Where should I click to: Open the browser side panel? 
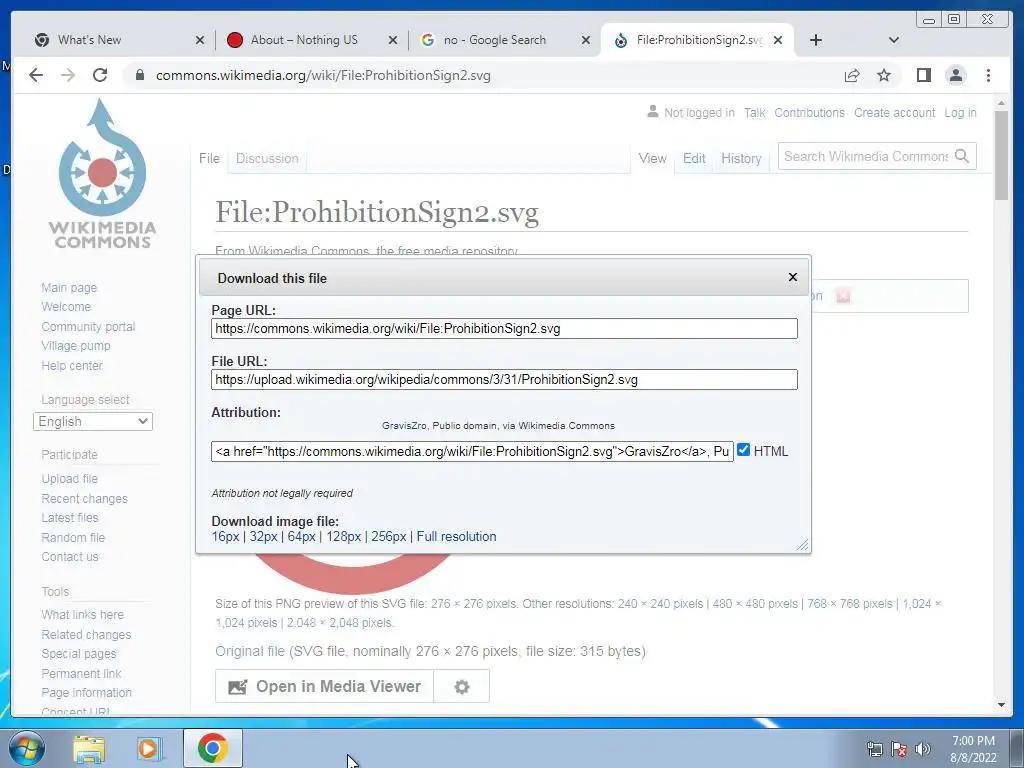(x=923, y=75)
